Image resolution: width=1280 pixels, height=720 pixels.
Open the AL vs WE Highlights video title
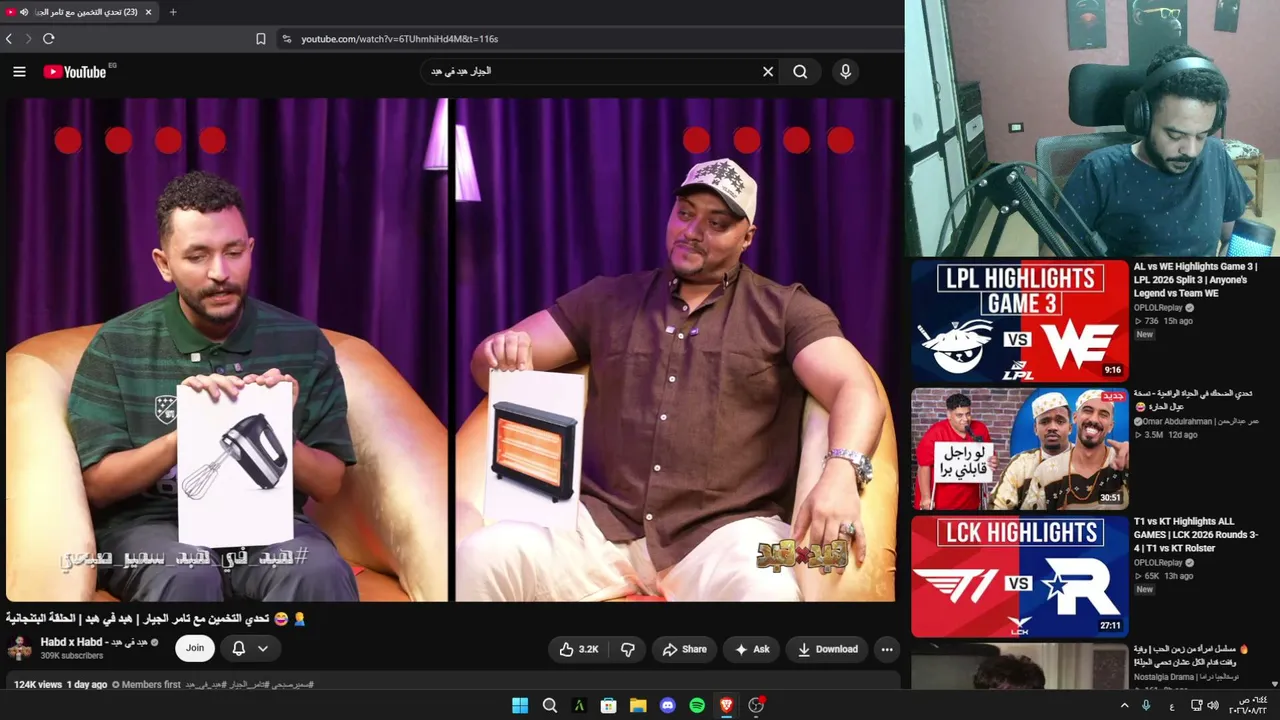pos(1195,280)
